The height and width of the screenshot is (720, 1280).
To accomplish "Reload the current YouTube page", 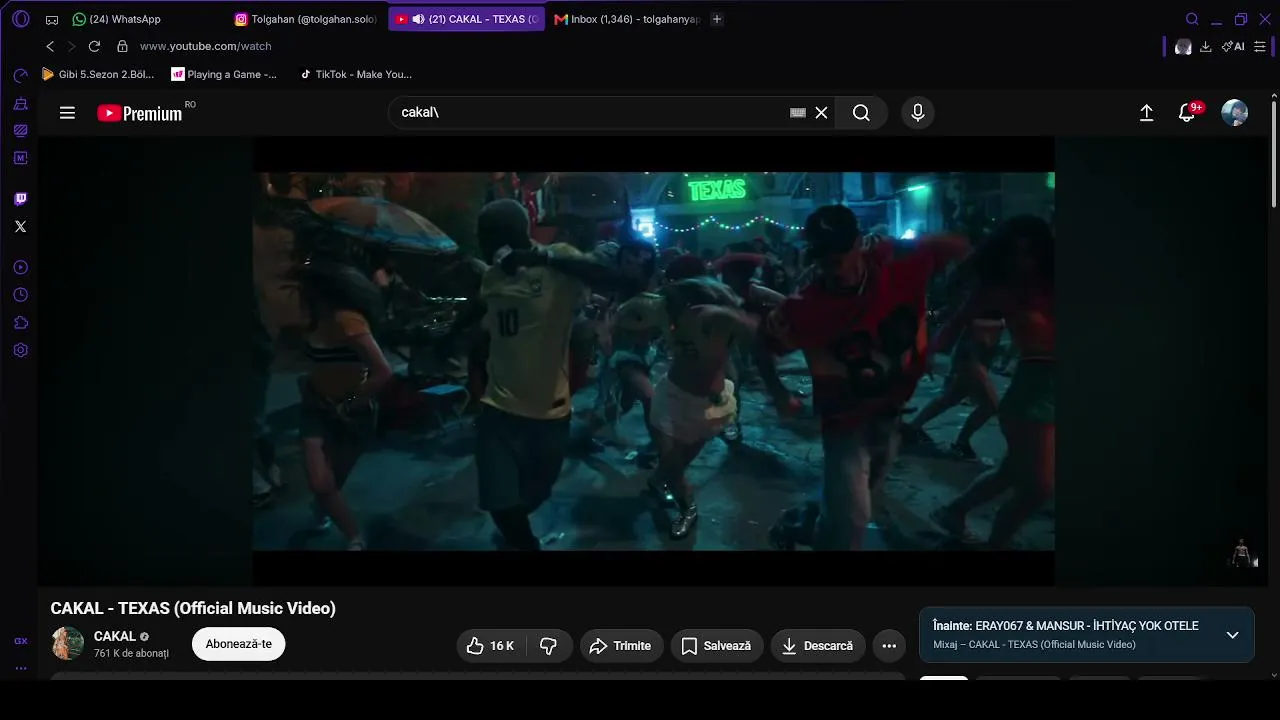I will (94, 46).
